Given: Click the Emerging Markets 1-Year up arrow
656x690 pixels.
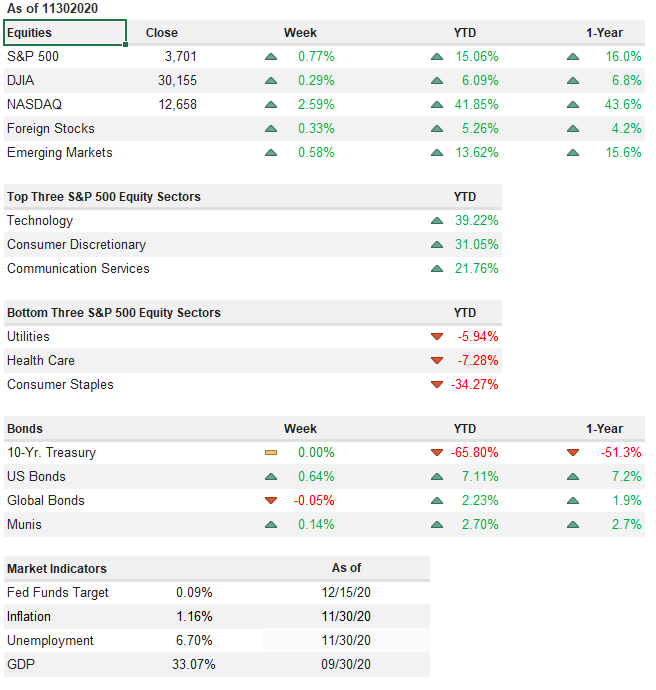Looking at the screenshot, I should [x=573, y=153].
